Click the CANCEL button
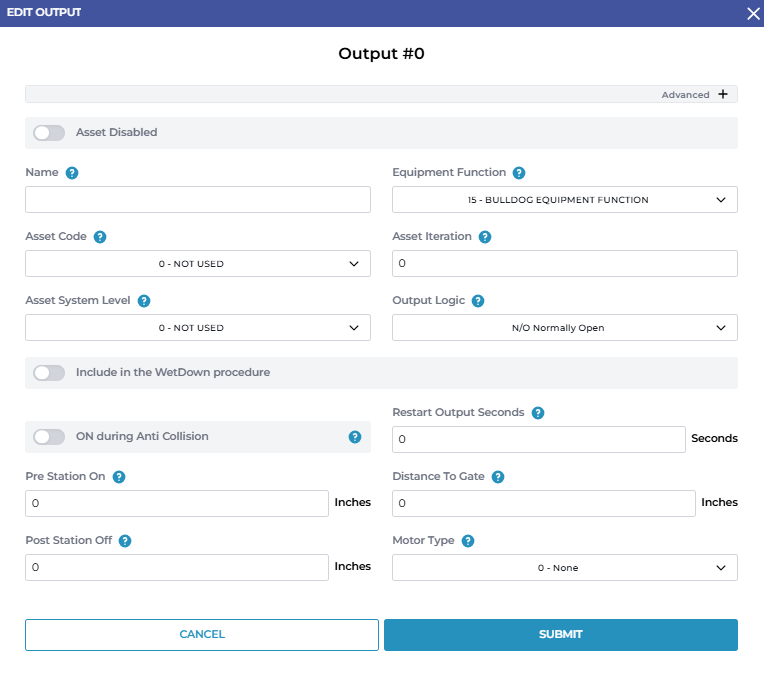The width and height of the screenshot is (764, 686). [x=202, y=635]
